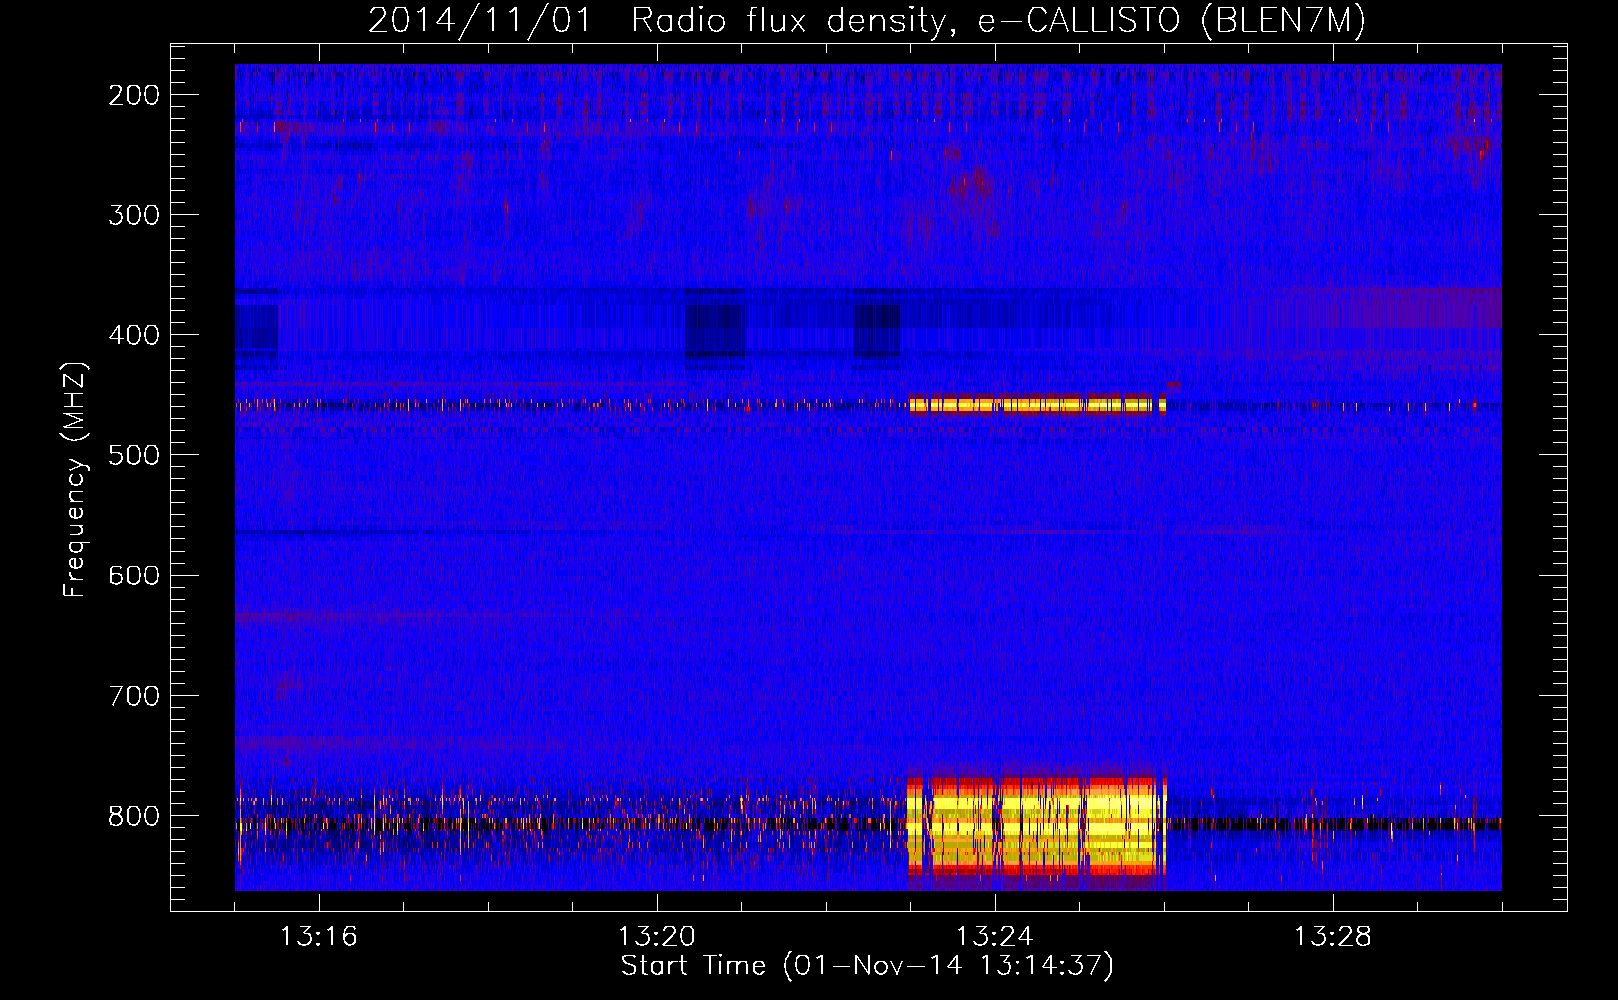The height and width of the screenshot is (1000, 1618).
Task: Click the plot title '2014/11/01 Radio flux density, e-CALLISTO (BLEN7M)'
Action: (867, 21)
